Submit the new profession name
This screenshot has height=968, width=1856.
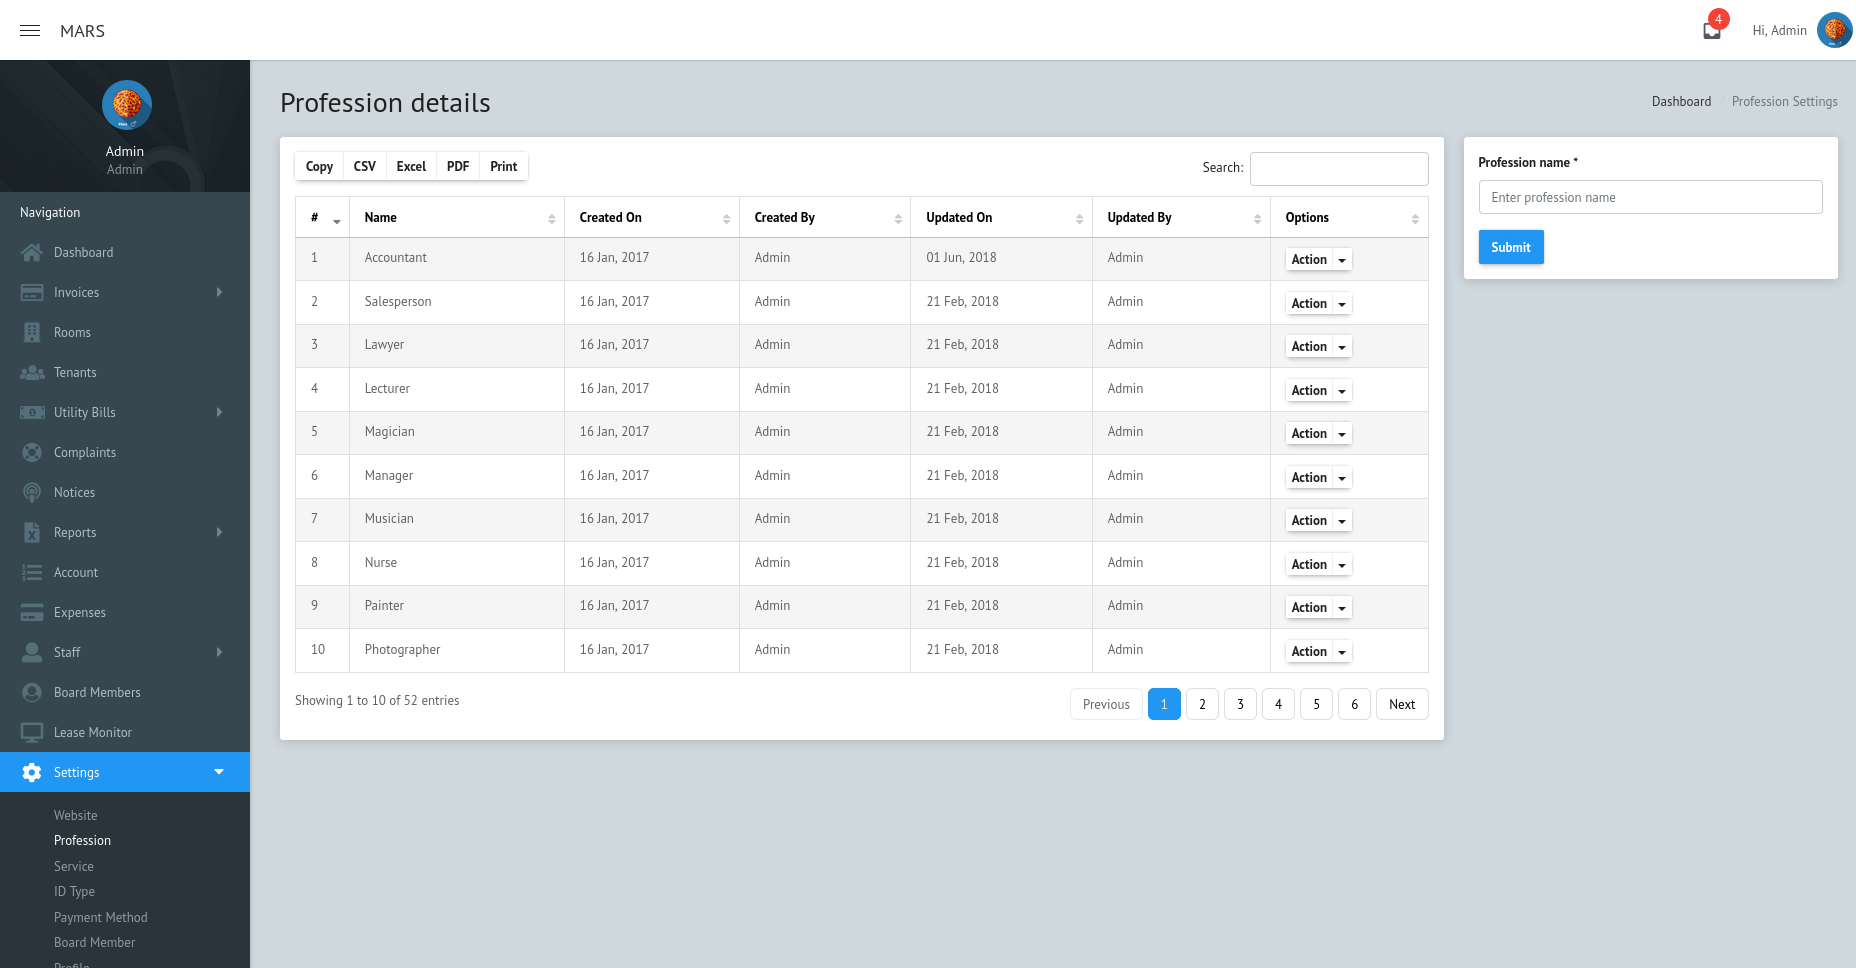pos(1510,247)
